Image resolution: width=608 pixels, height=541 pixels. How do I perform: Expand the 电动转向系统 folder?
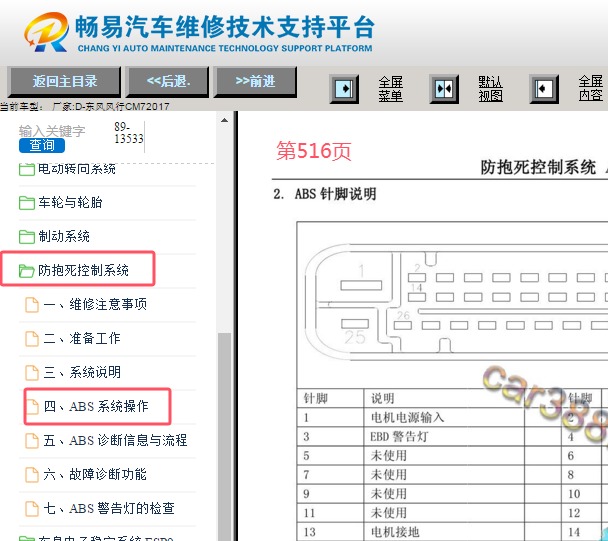tap(76, 169)
